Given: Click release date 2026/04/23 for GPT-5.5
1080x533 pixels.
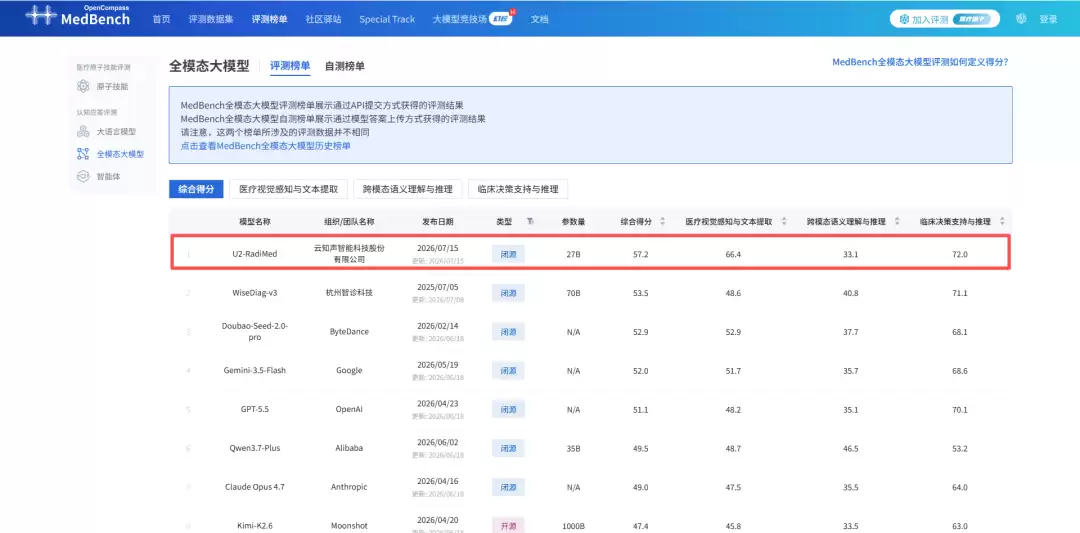Looking at the screenshot, I should point(438,404).
